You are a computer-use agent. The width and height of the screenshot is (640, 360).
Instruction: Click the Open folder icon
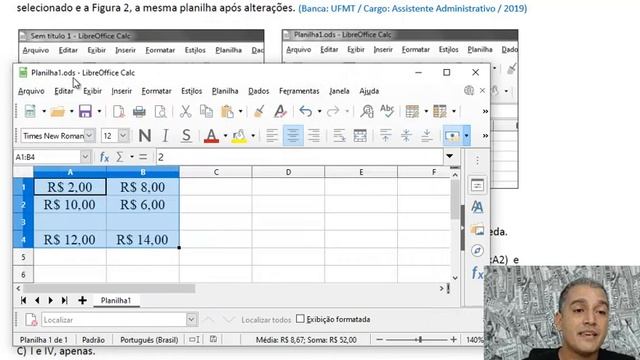[58, 111]
